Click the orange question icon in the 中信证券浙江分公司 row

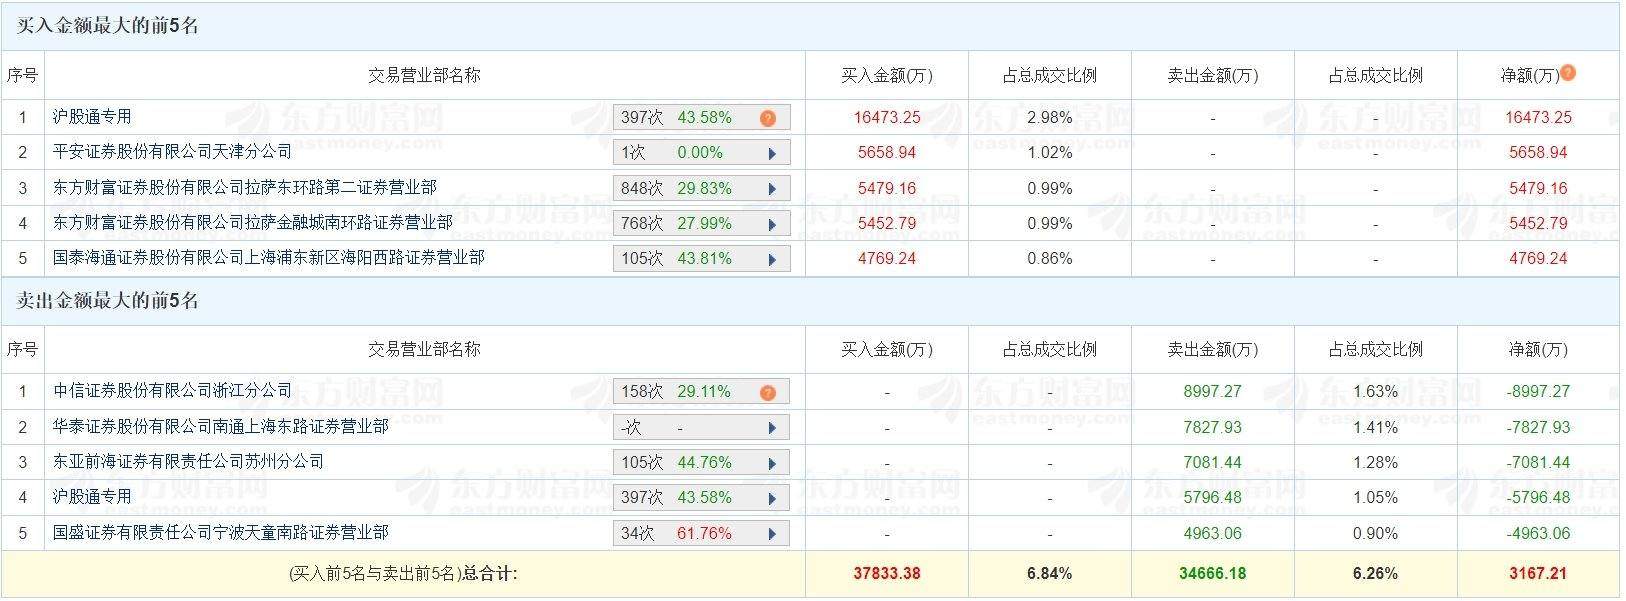[x=768, y=392]
